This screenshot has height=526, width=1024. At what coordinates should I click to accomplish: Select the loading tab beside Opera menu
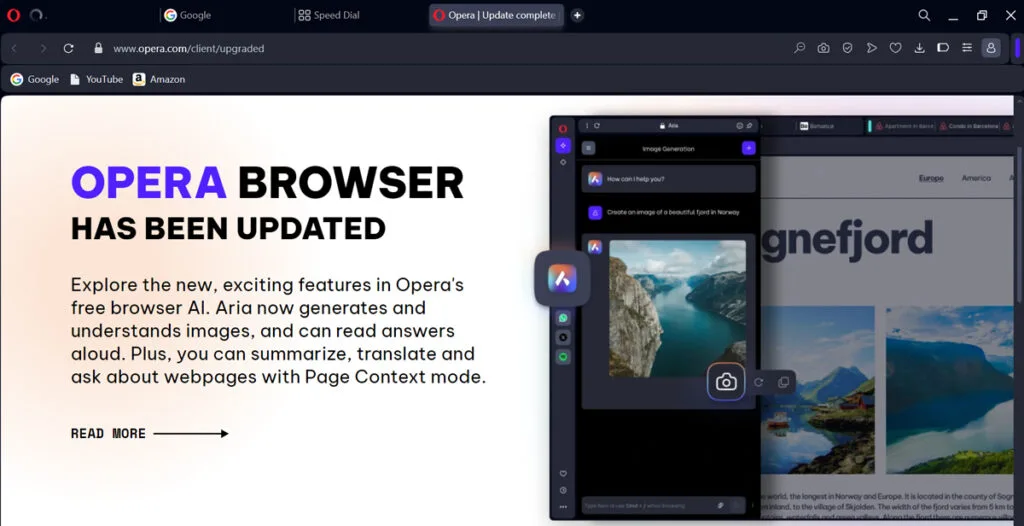pos(36,15)
